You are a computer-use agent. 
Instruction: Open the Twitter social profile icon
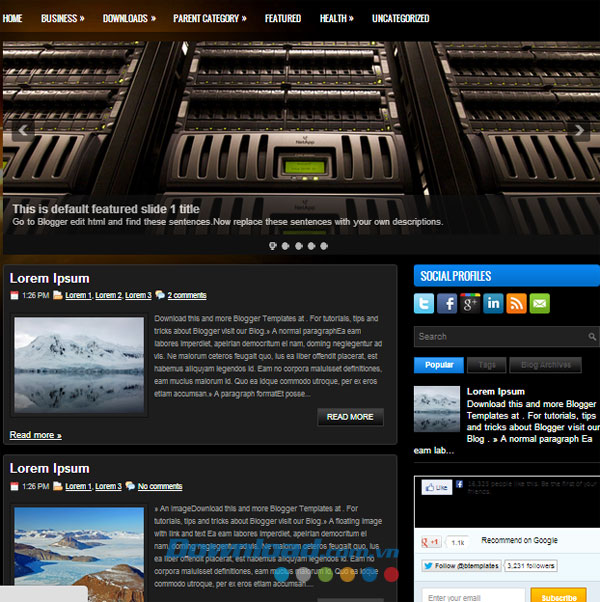tap(425, 303)
